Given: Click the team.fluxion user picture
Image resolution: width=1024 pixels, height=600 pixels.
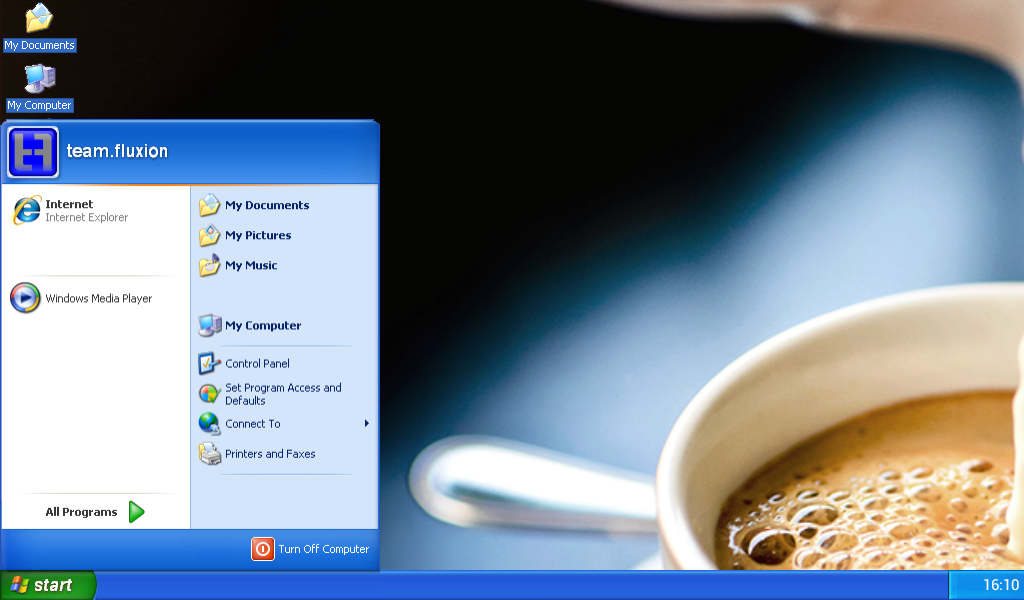Looking at the screenshot, I should point(33,151).
